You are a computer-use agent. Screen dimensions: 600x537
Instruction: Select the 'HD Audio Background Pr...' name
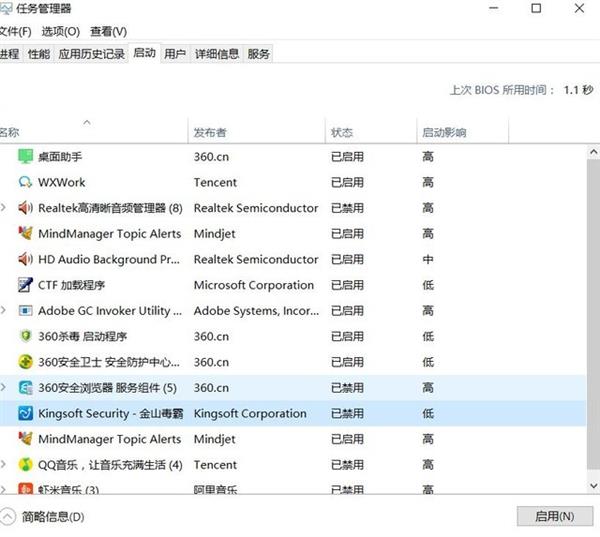point(109,259)
